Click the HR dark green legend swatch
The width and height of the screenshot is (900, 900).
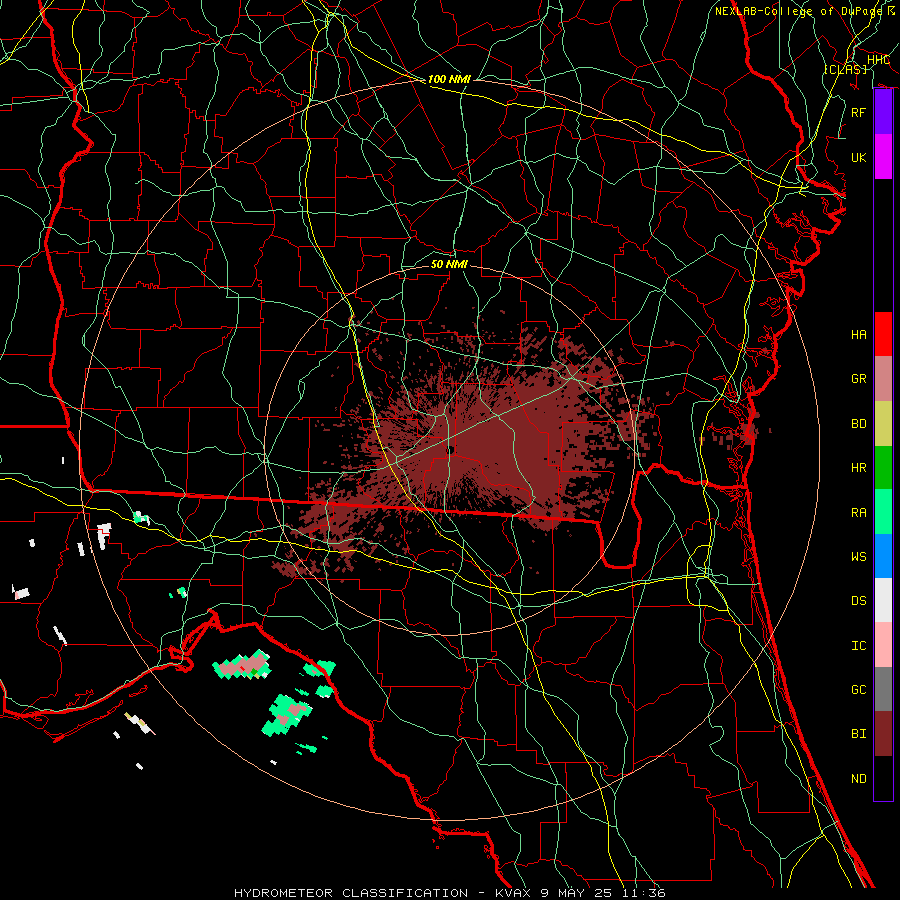[883, 468]
